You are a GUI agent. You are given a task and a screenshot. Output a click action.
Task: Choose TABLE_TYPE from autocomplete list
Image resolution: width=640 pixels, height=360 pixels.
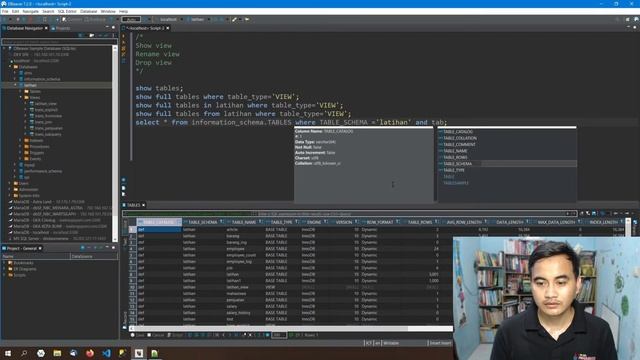507,170
